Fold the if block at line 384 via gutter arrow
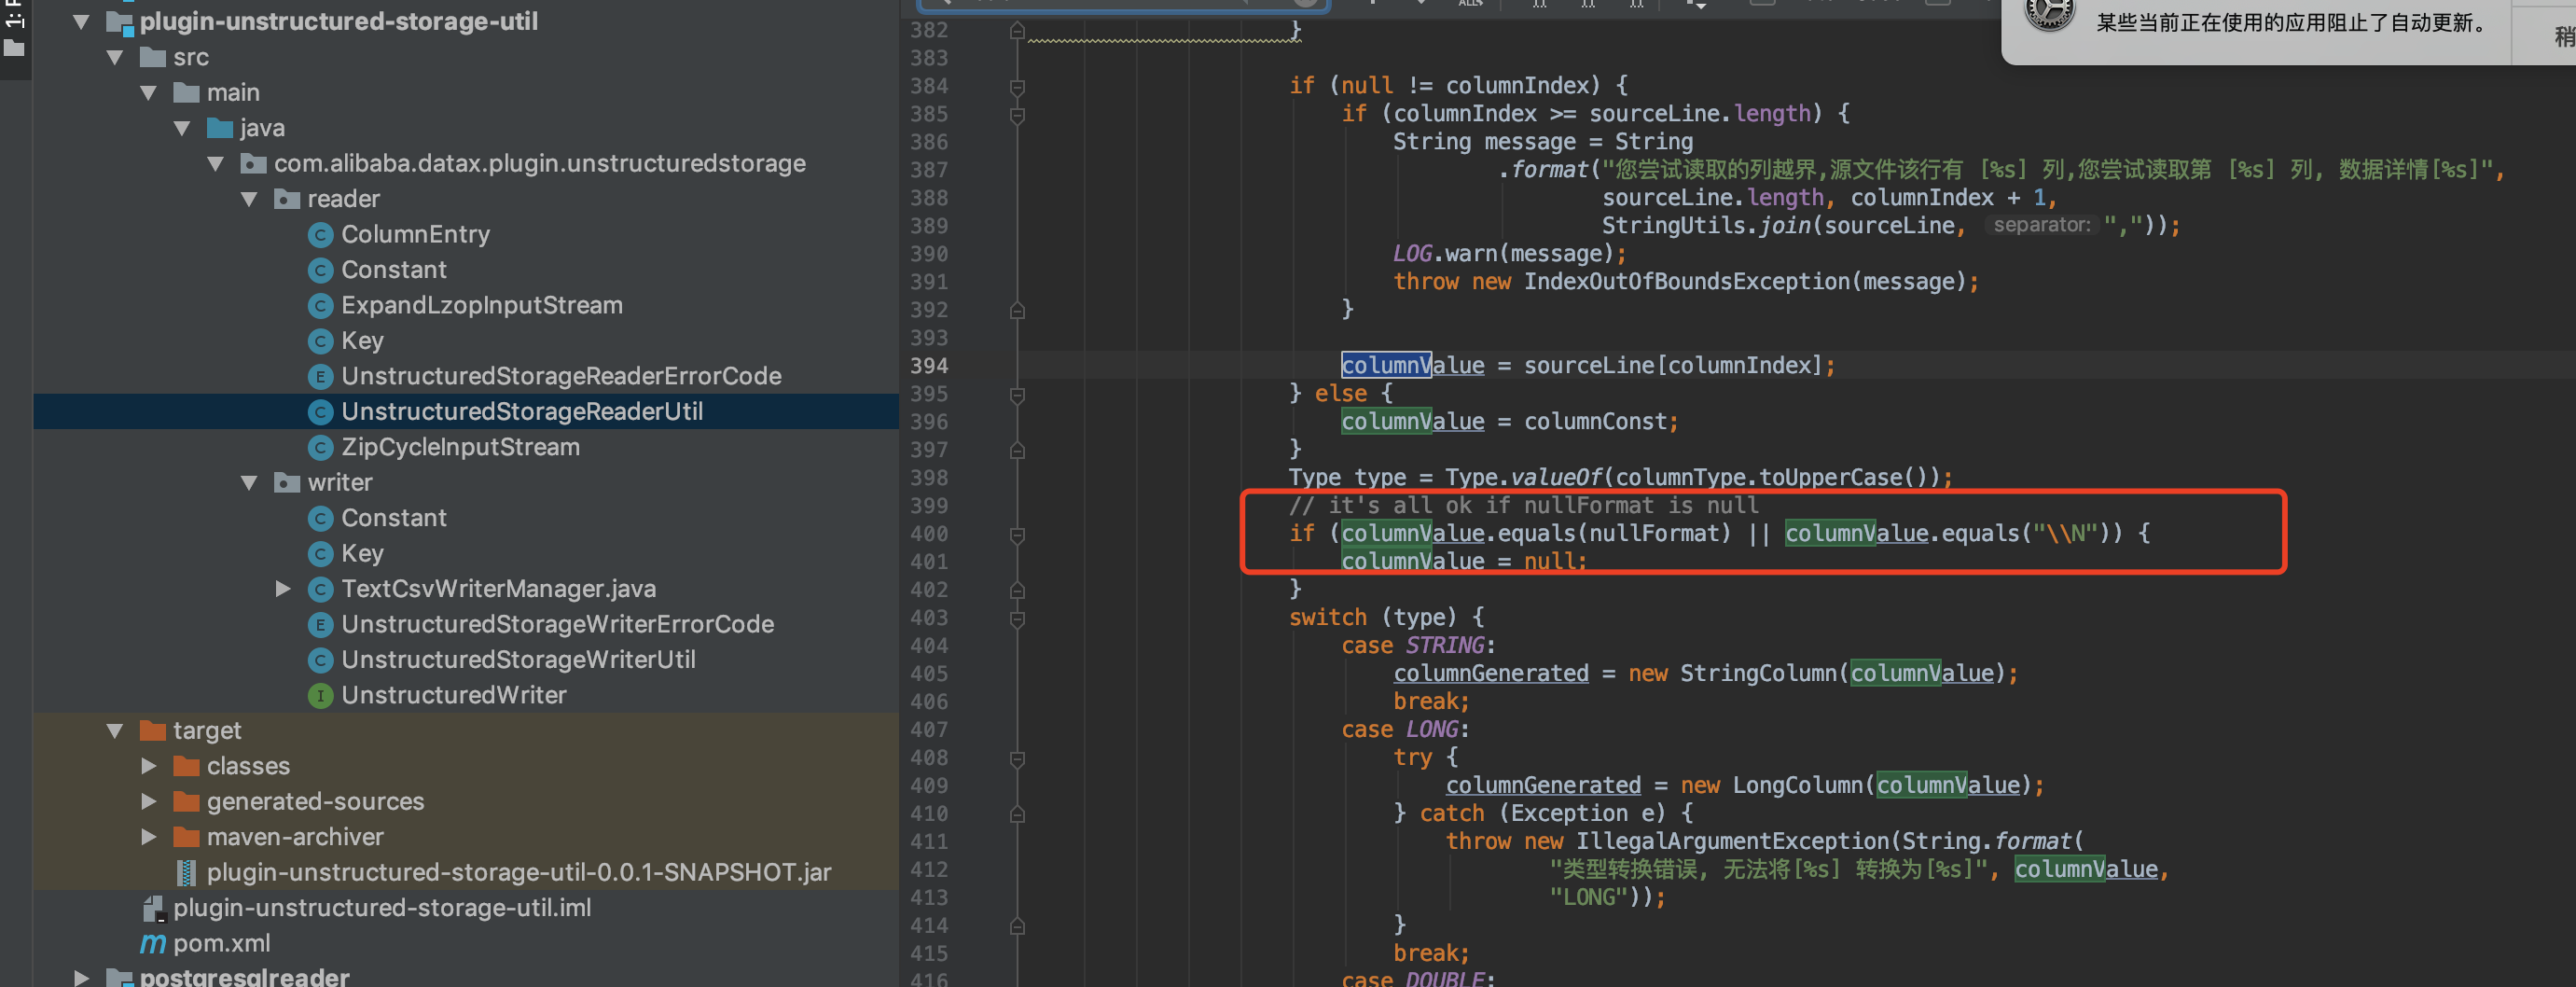2576x987 pixels. point(1018,86)
